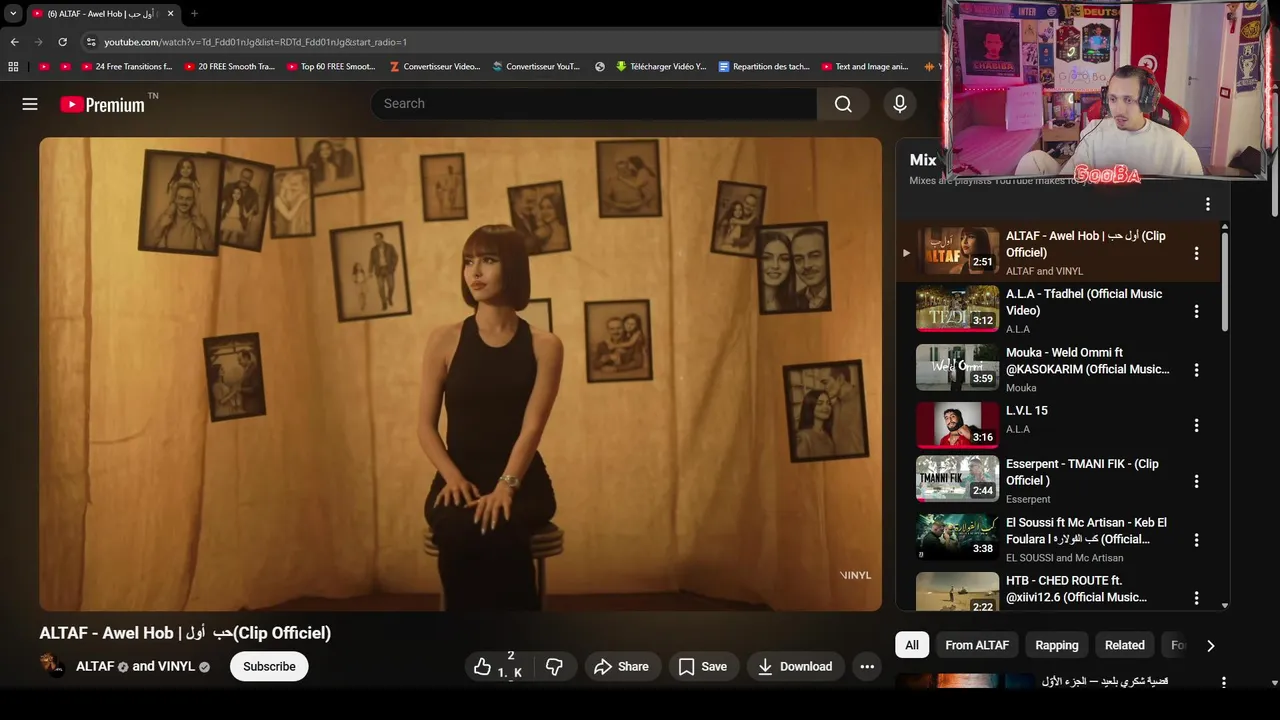Select the Rapping filter chip
This screenshot has width=1280, height=720.
pos(1057,645)
